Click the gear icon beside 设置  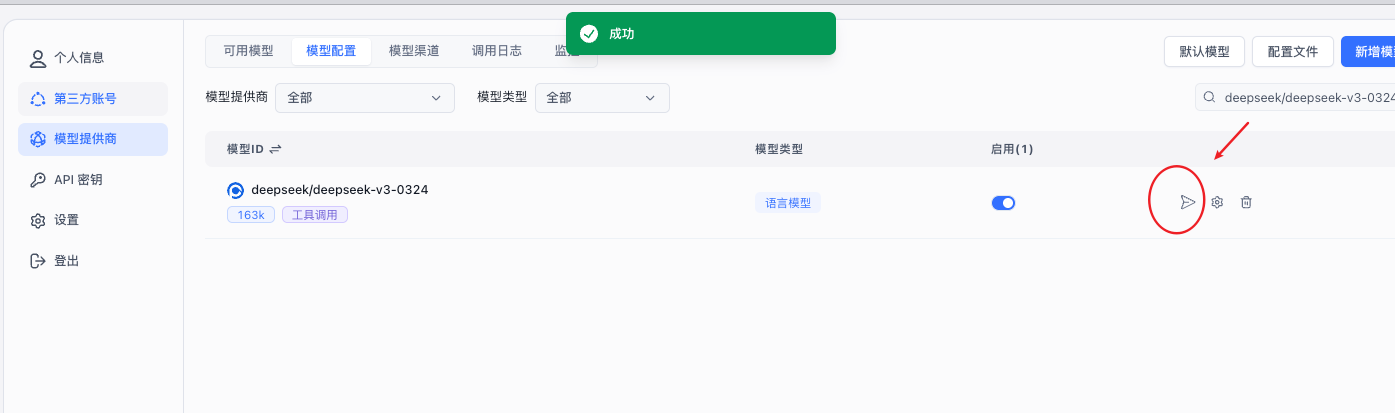click(38, 220)
